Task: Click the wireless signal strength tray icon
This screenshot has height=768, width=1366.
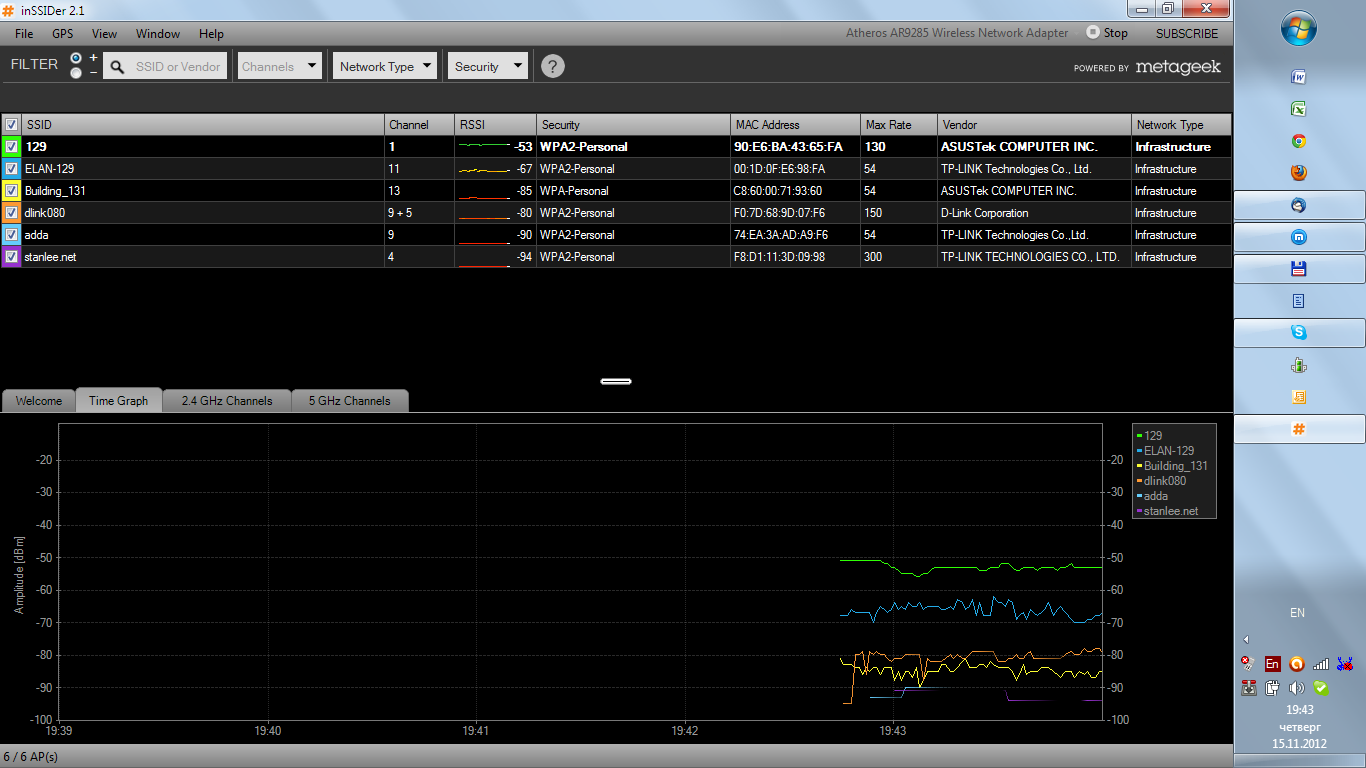Action: 1321,663
